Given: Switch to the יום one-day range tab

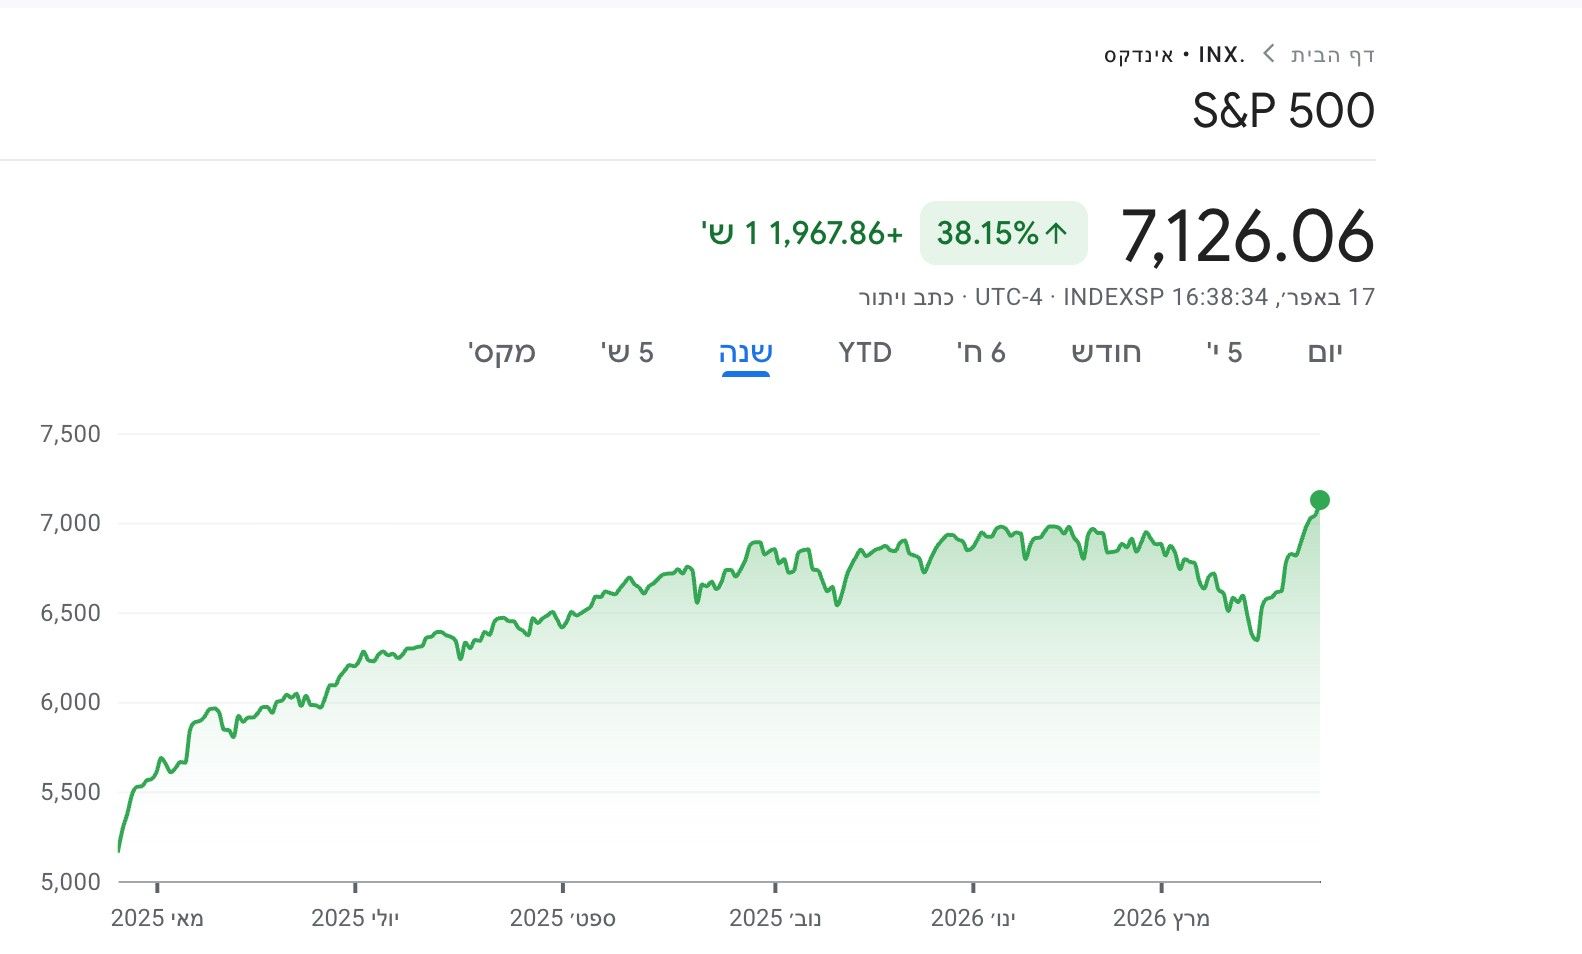Looking at the screenshot, I should (x=1325, y=352).
